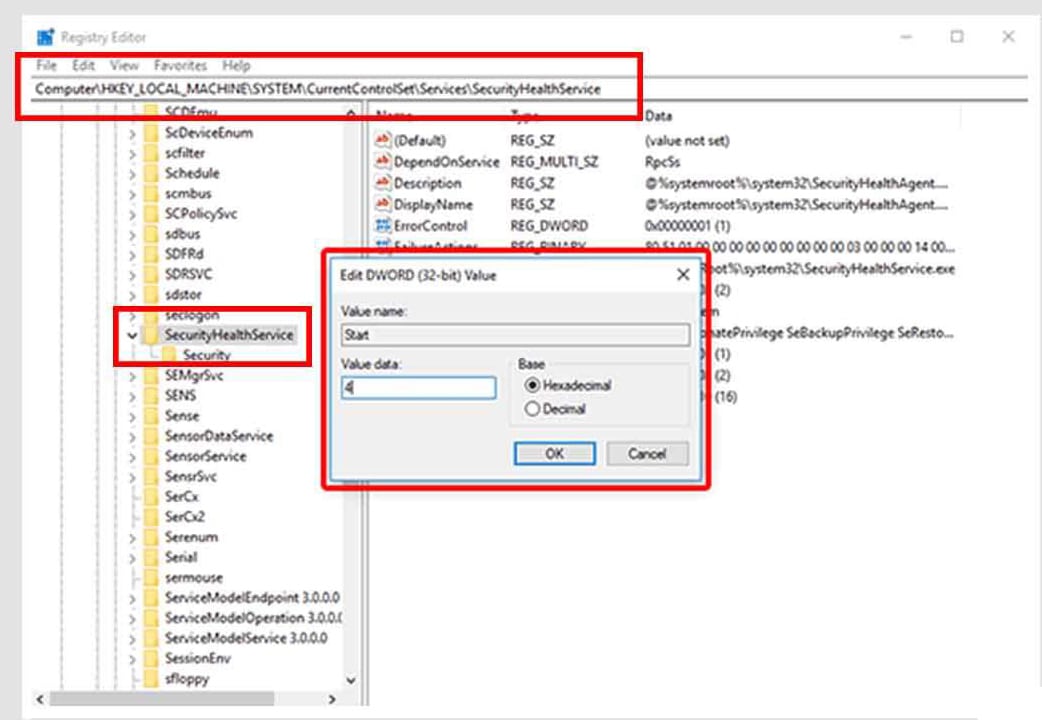1042x720 pixels.
Task: Click the folder icon beside SEMgrSvc
Action: (152, 376)
